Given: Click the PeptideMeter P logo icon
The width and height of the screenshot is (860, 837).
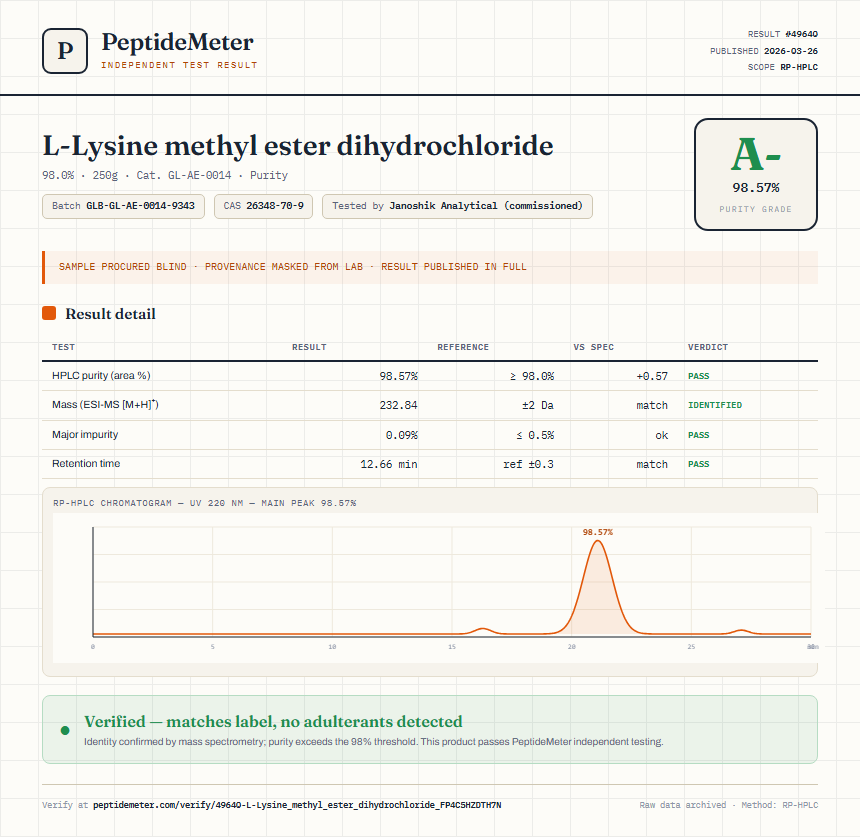Looking at the screenshot, I should (65, 51).
